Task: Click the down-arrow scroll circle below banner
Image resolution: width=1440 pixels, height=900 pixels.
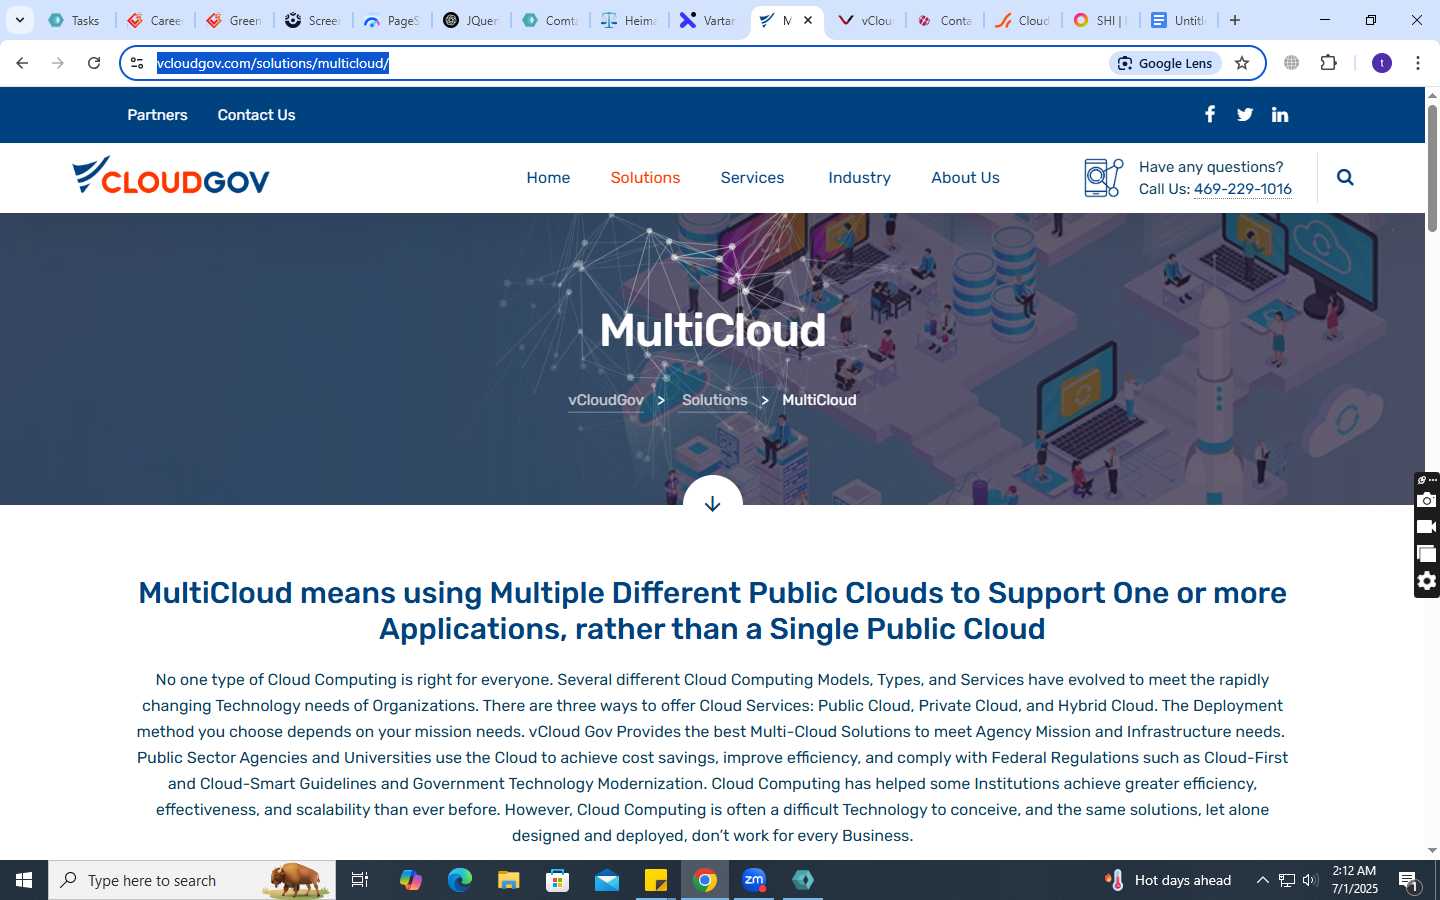Action: pyautogui.click(x=712, y=503)
